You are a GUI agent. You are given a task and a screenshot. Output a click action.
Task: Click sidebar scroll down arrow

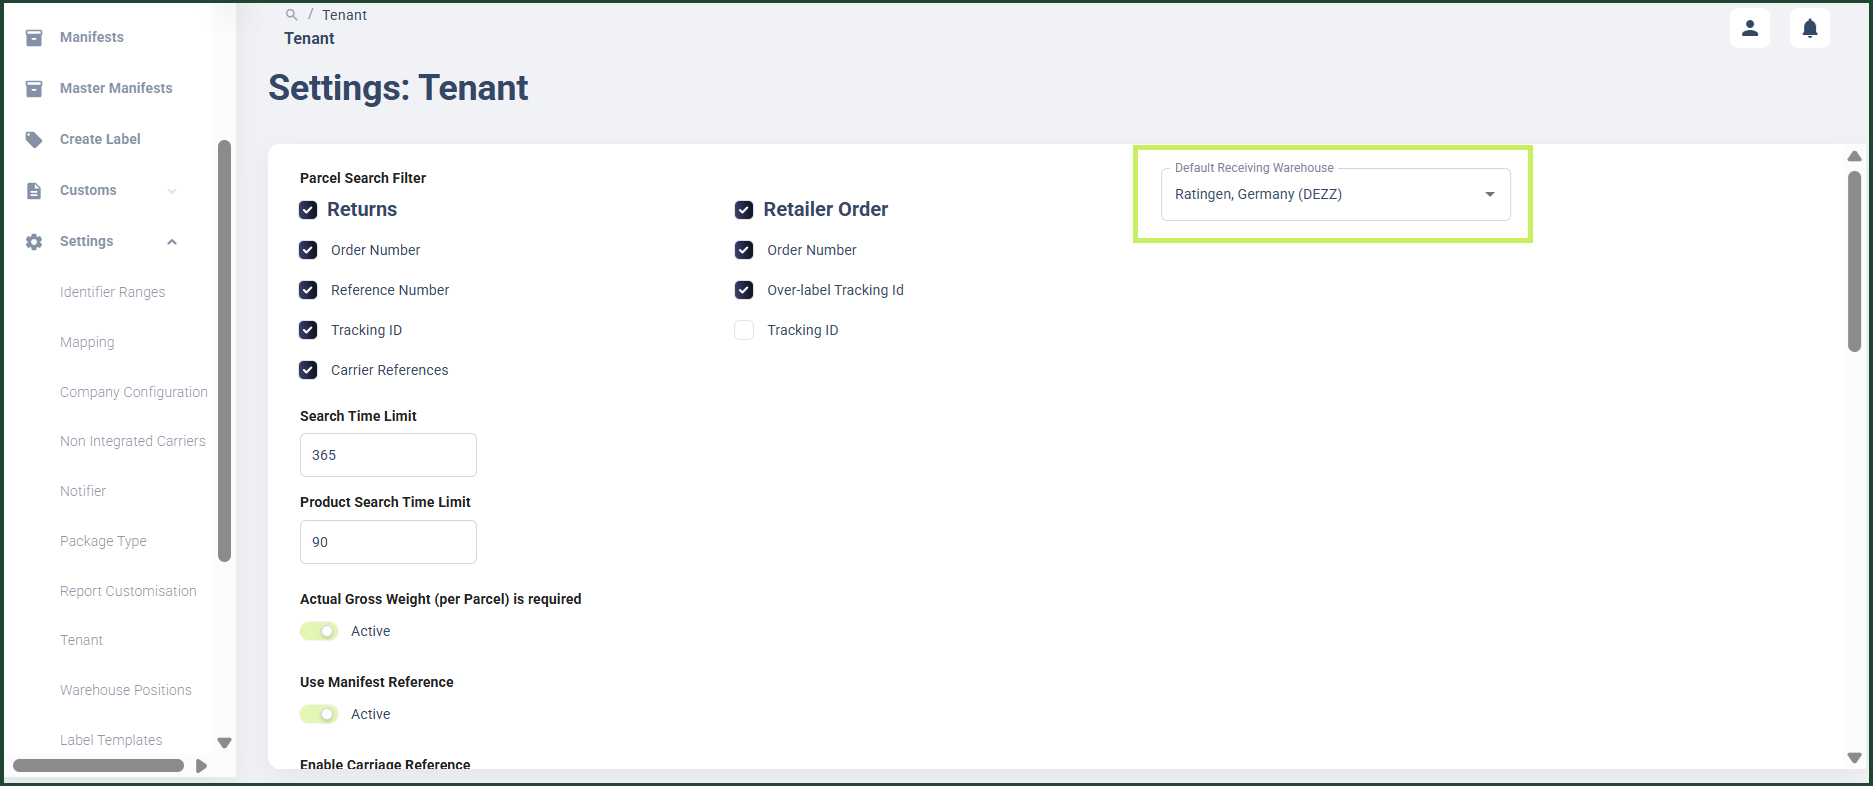pos(224,743)
